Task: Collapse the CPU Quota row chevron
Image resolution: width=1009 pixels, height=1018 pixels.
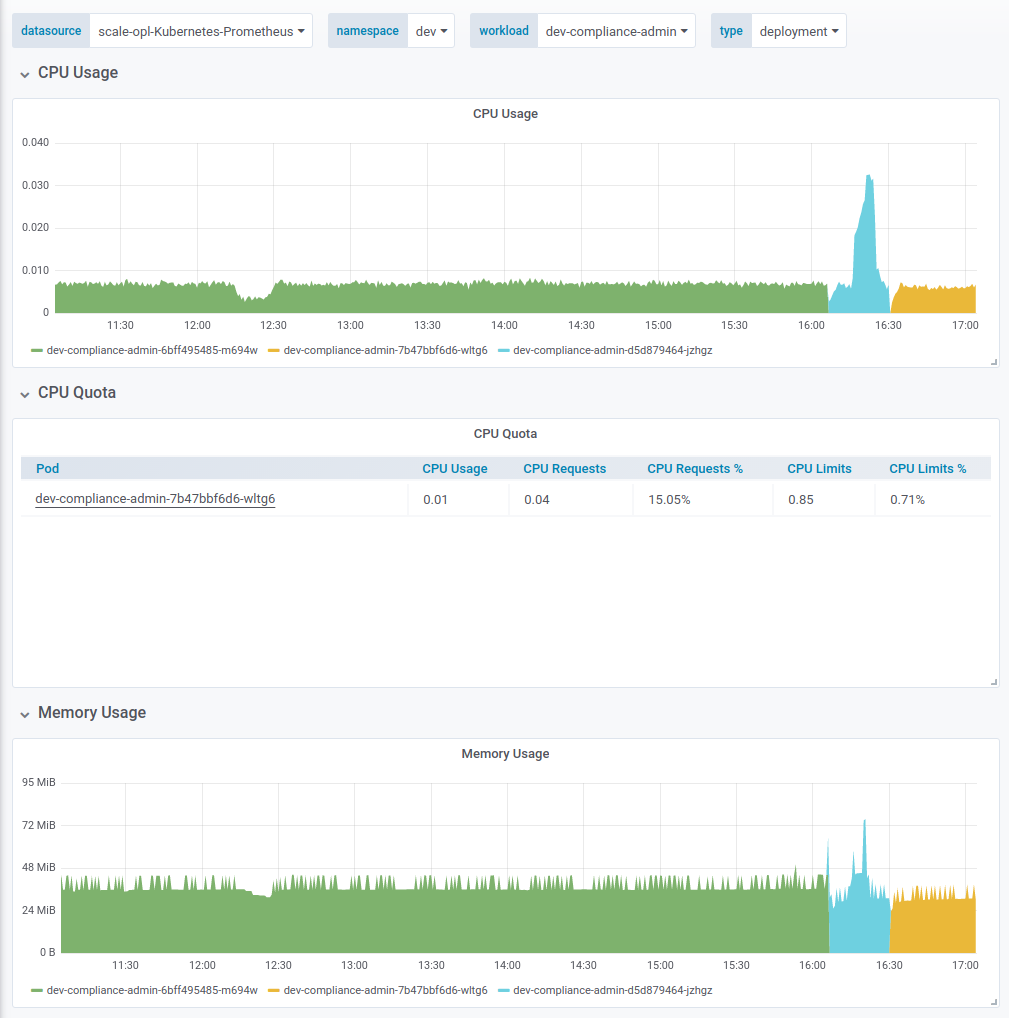Action: [x=25, y=394]
